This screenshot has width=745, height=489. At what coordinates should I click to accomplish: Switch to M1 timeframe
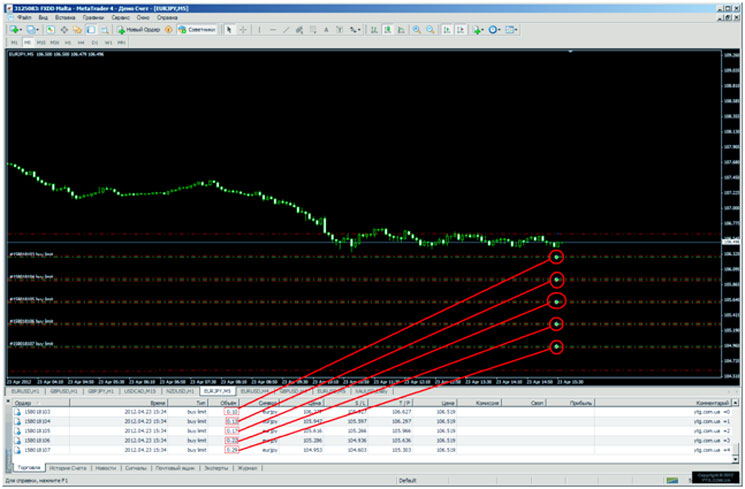(15, 43)
